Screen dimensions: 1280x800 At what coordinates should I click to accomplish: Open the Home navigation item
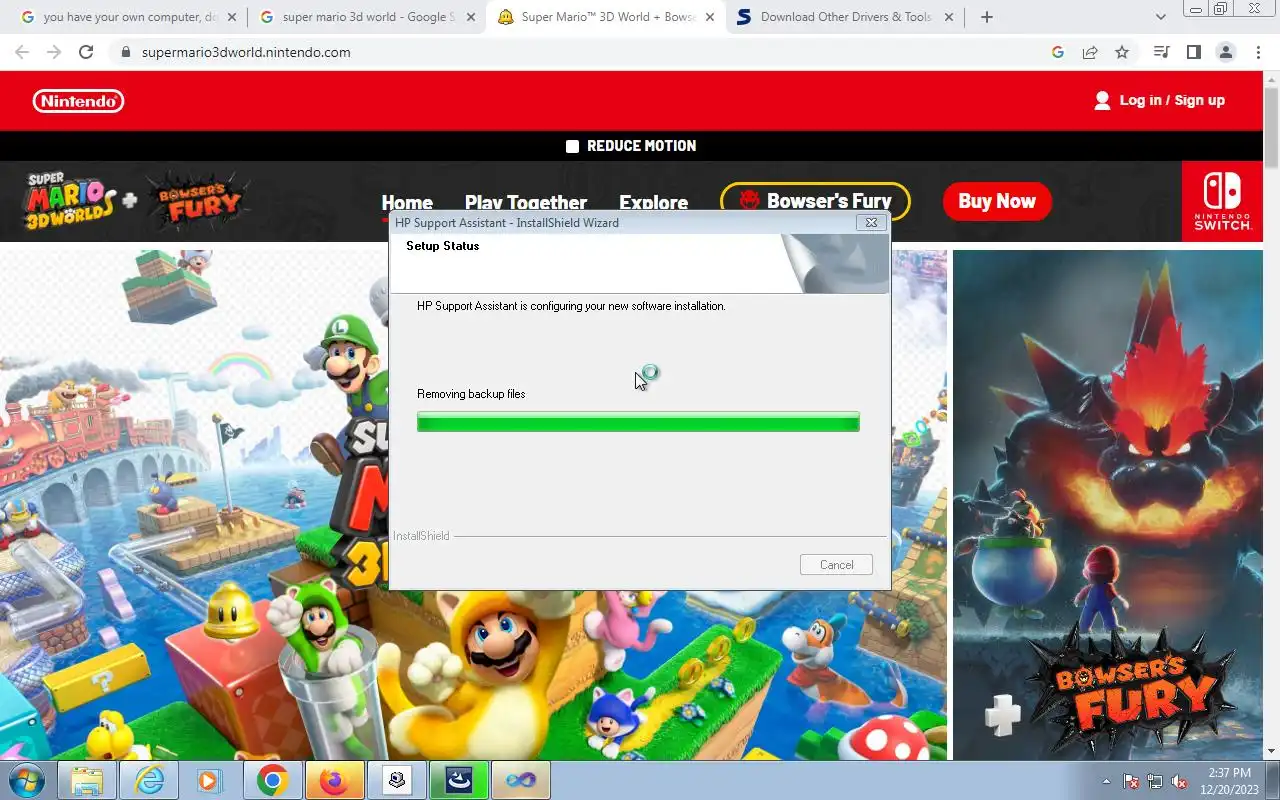407,202
